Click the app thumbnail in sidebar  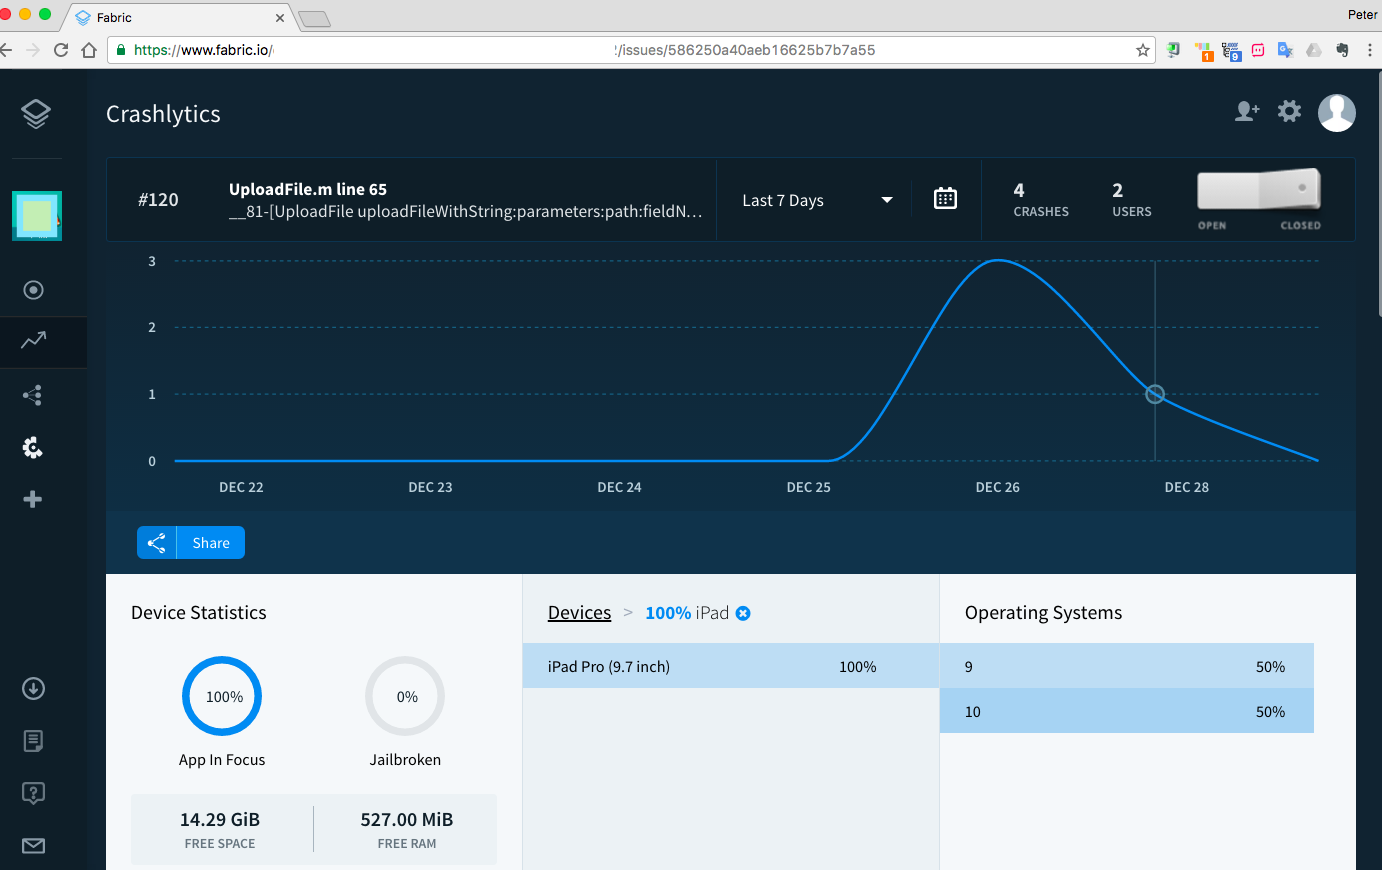tap(37, 216)
